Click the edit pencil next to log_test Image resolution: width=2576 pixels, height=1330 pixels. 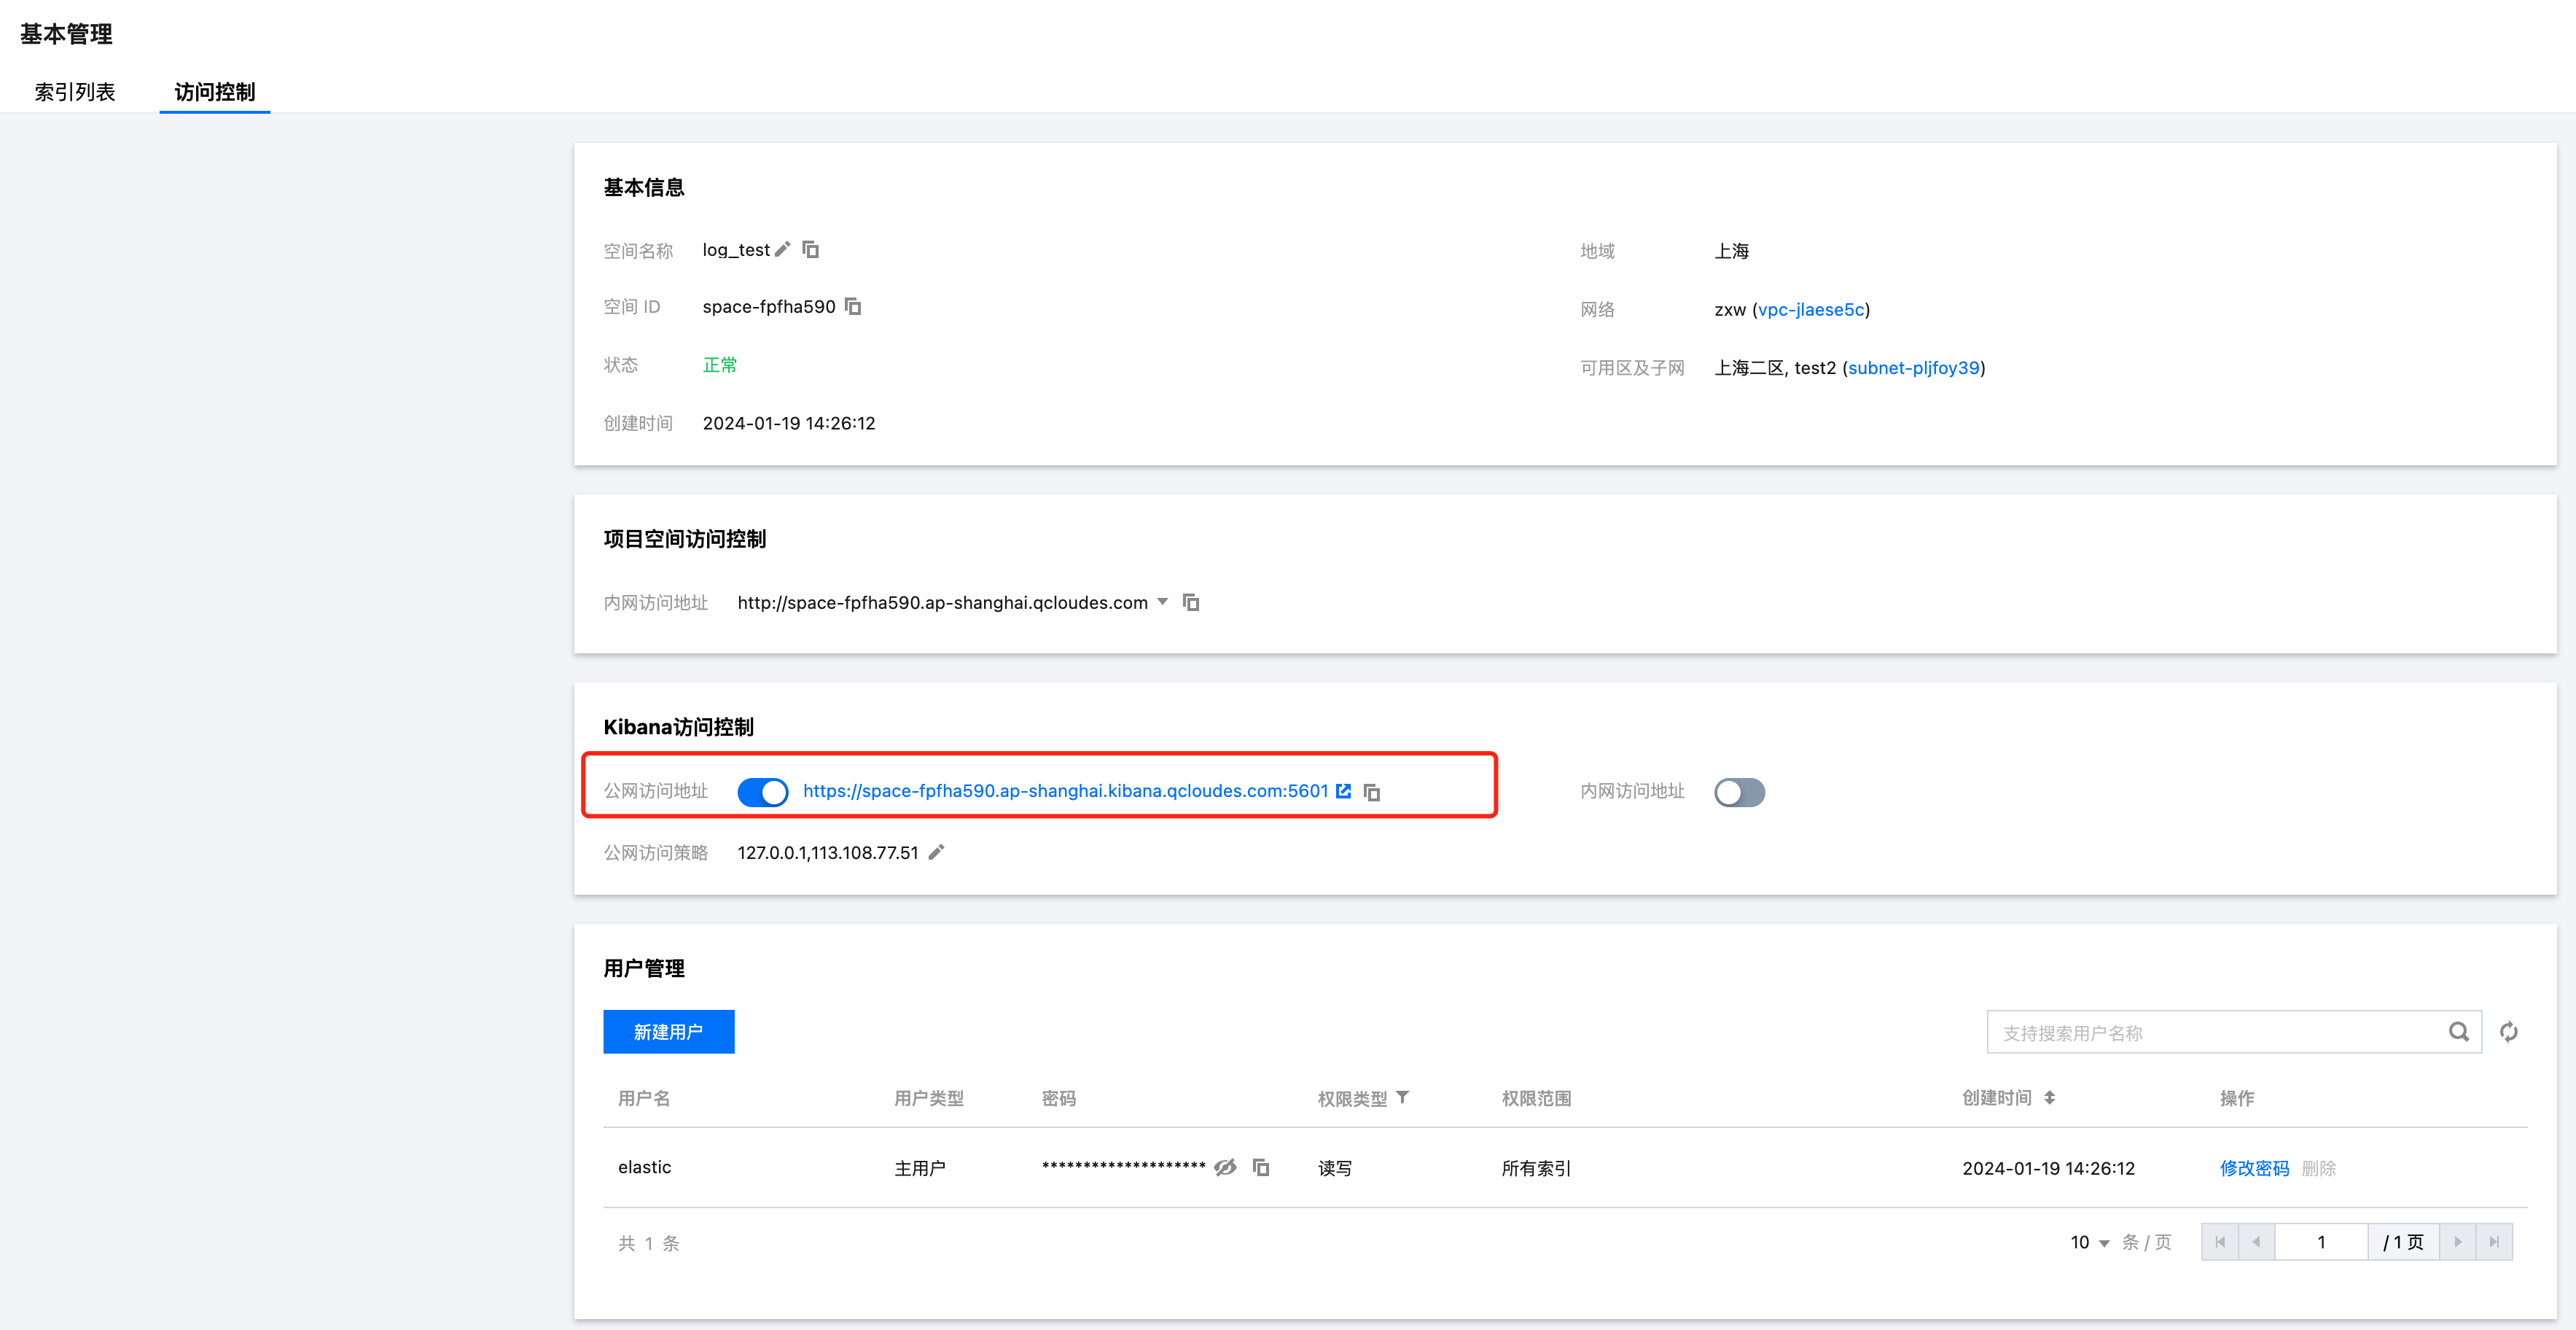783,249
